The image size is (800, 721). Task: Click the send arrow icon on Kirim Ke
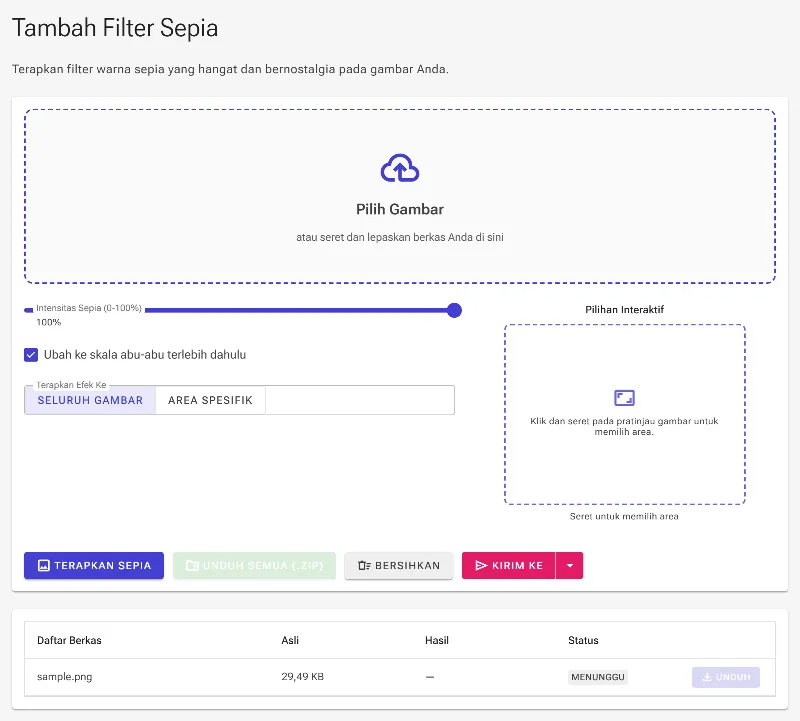[481, 565]
